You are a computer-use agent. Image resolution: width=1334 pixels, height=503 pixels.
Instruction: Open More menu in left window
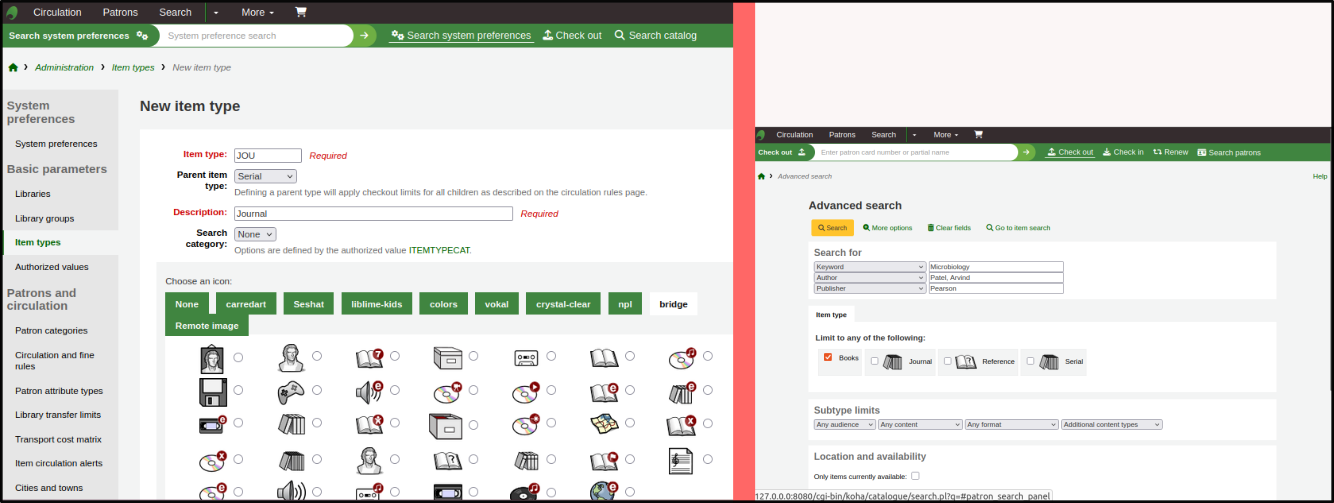point(257,12)
